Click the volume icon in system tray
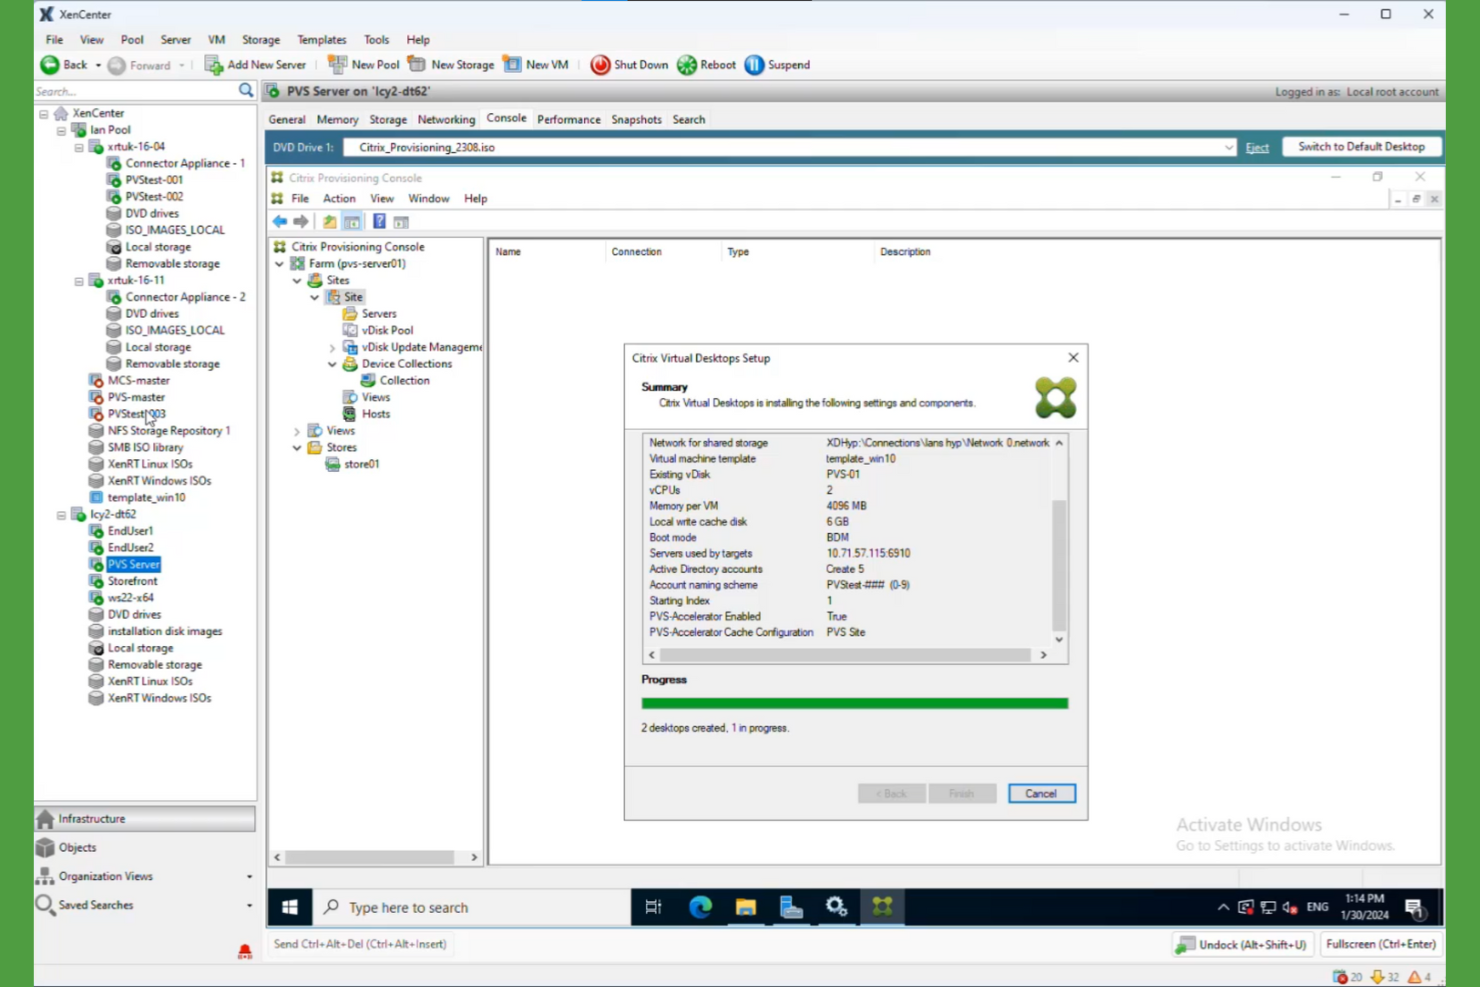Screen dimensions: 1480x987 pos(1290,908)
